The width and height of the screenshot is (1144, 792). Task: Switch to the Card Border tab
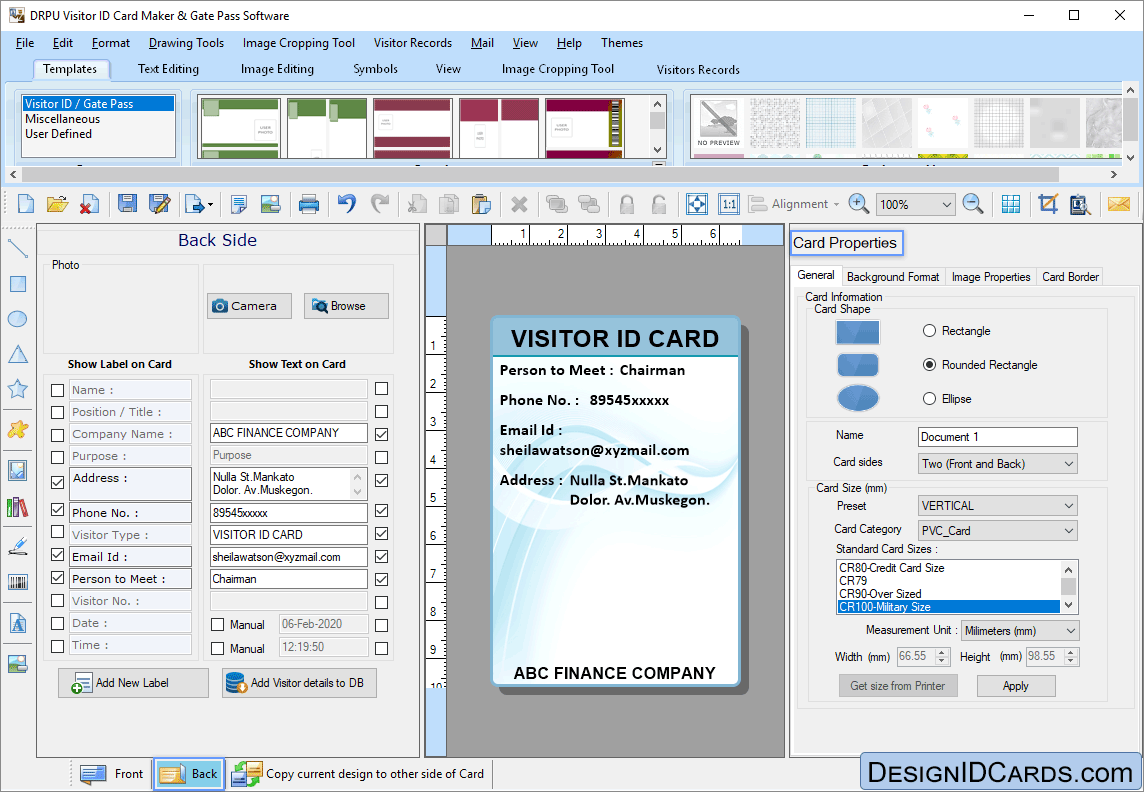1069,276
